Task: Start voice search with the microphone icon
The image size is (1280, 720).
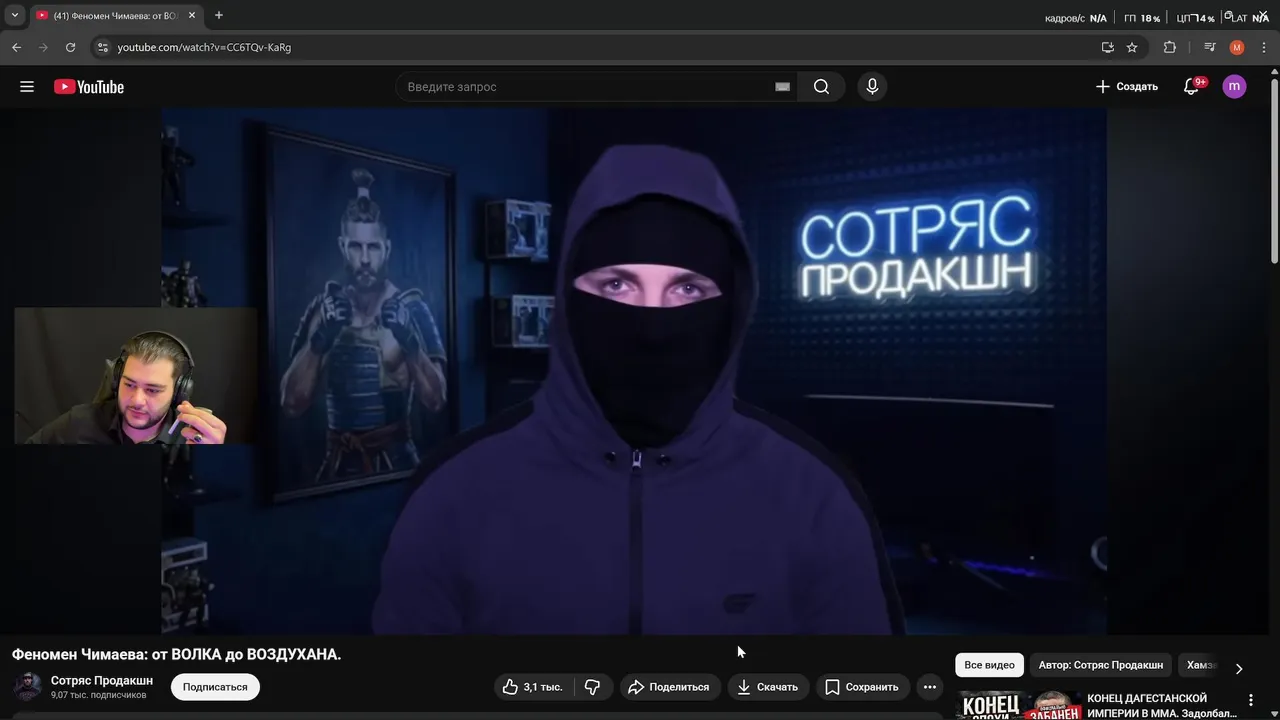Action: pyautogui.click(x=872, y=87)
